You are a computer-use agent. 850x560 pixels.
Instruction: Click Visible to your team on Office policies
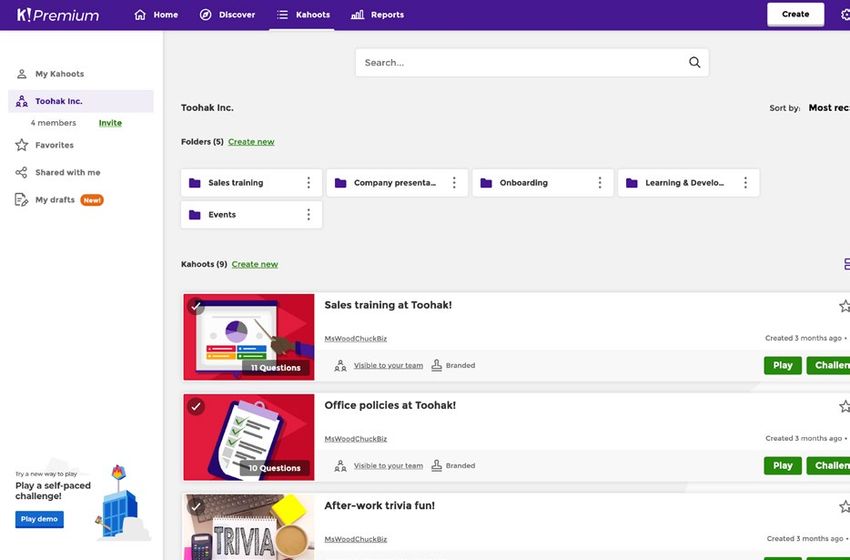(388, 466)
